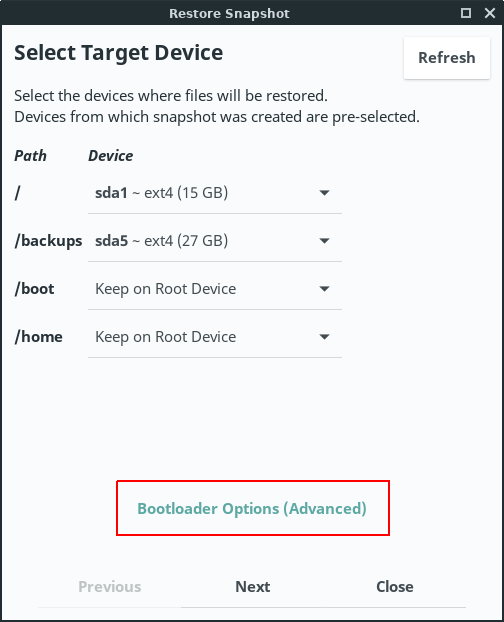Click the Path column header

pos(31,156)
